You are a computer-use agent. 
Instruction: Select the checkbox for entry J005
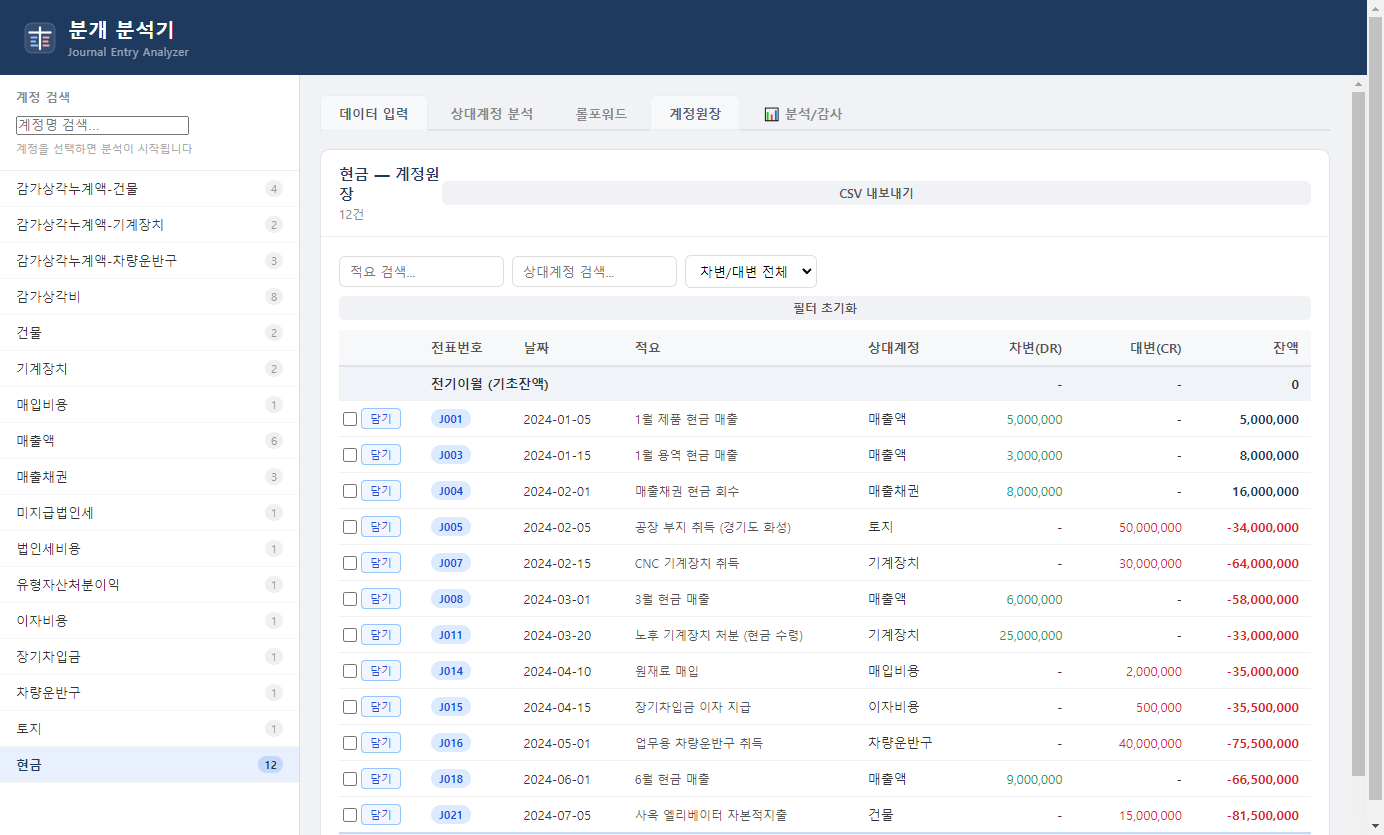(x=350, y=527)
